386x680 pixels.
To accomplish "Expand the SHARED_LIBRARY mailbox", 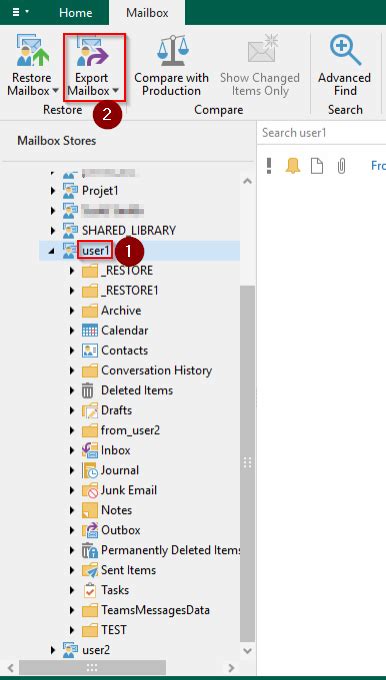I will click(53, 230).
